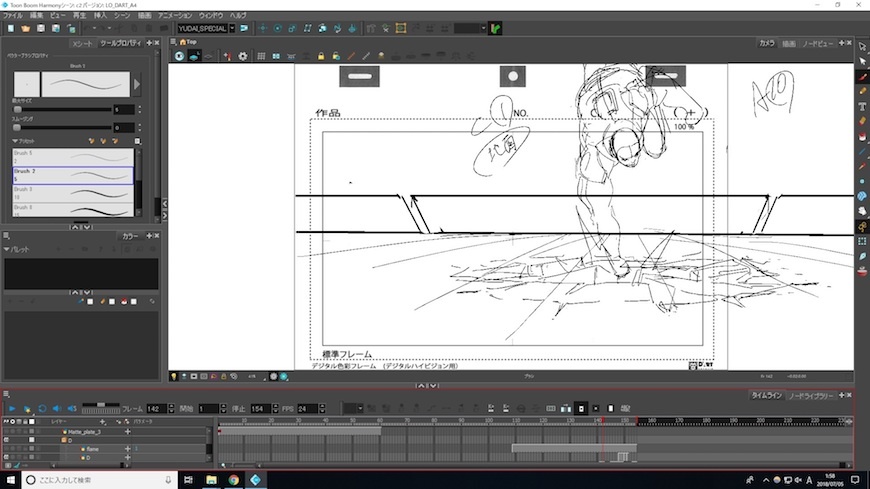Click the white current colour swatch
The height and width of the screenshot is (489, 870).
pyautogui.click(x=90, y=301)
